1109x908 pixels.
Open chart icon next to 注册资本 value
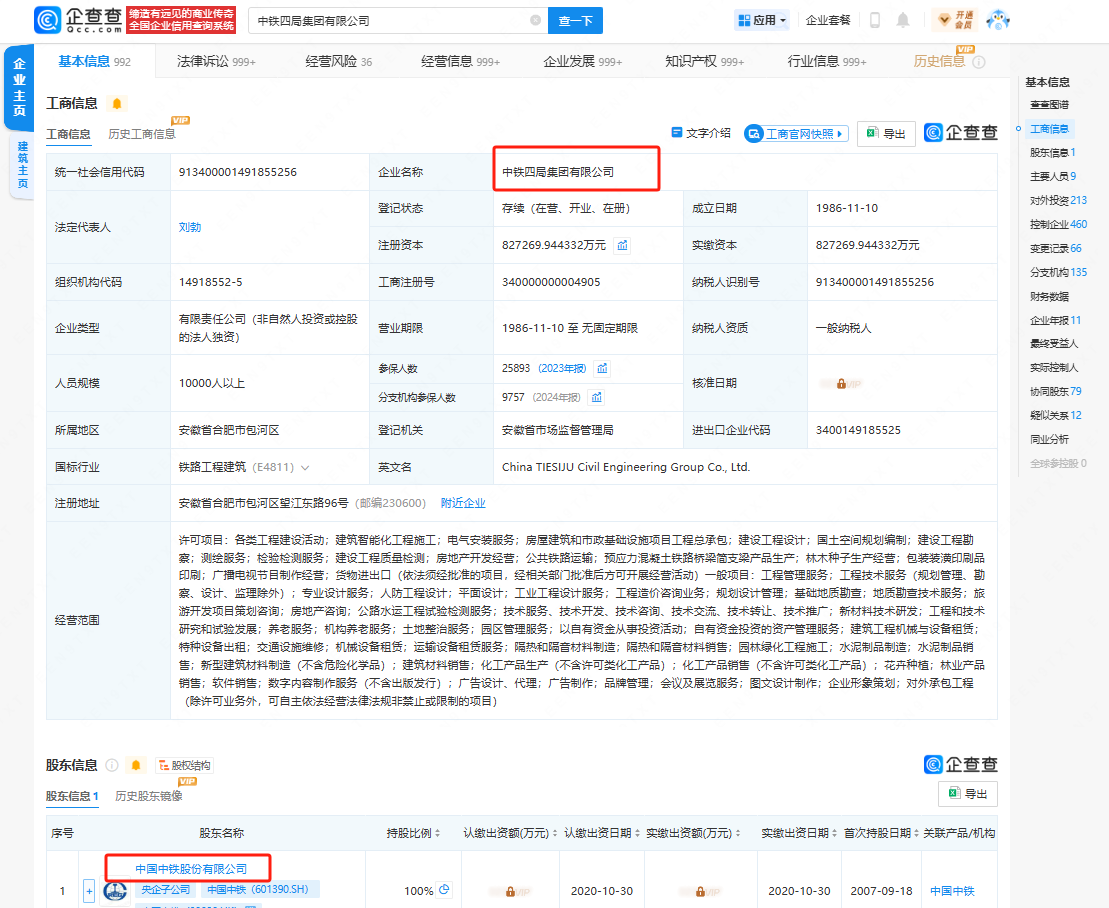pyautogui.click(x=622, y=245)
